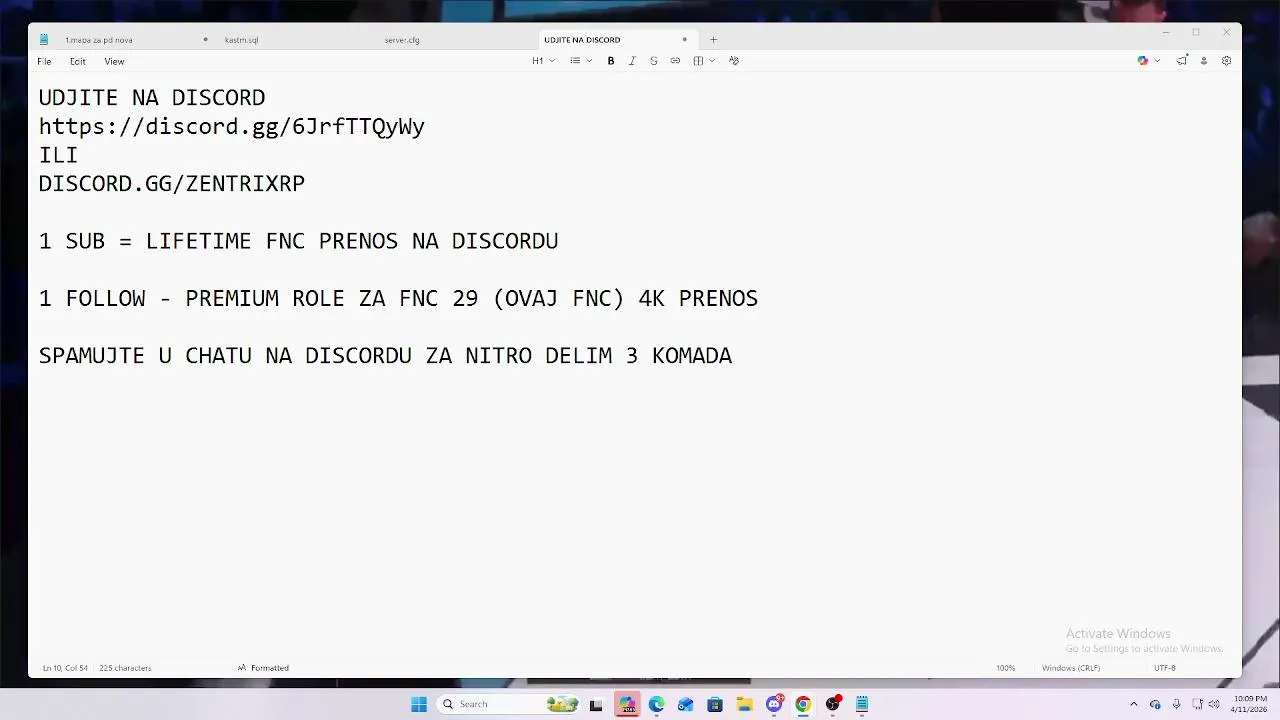Expand the Copilot dropdown arrow
The image size is (1280, 720).
(x=1157, y=61)
